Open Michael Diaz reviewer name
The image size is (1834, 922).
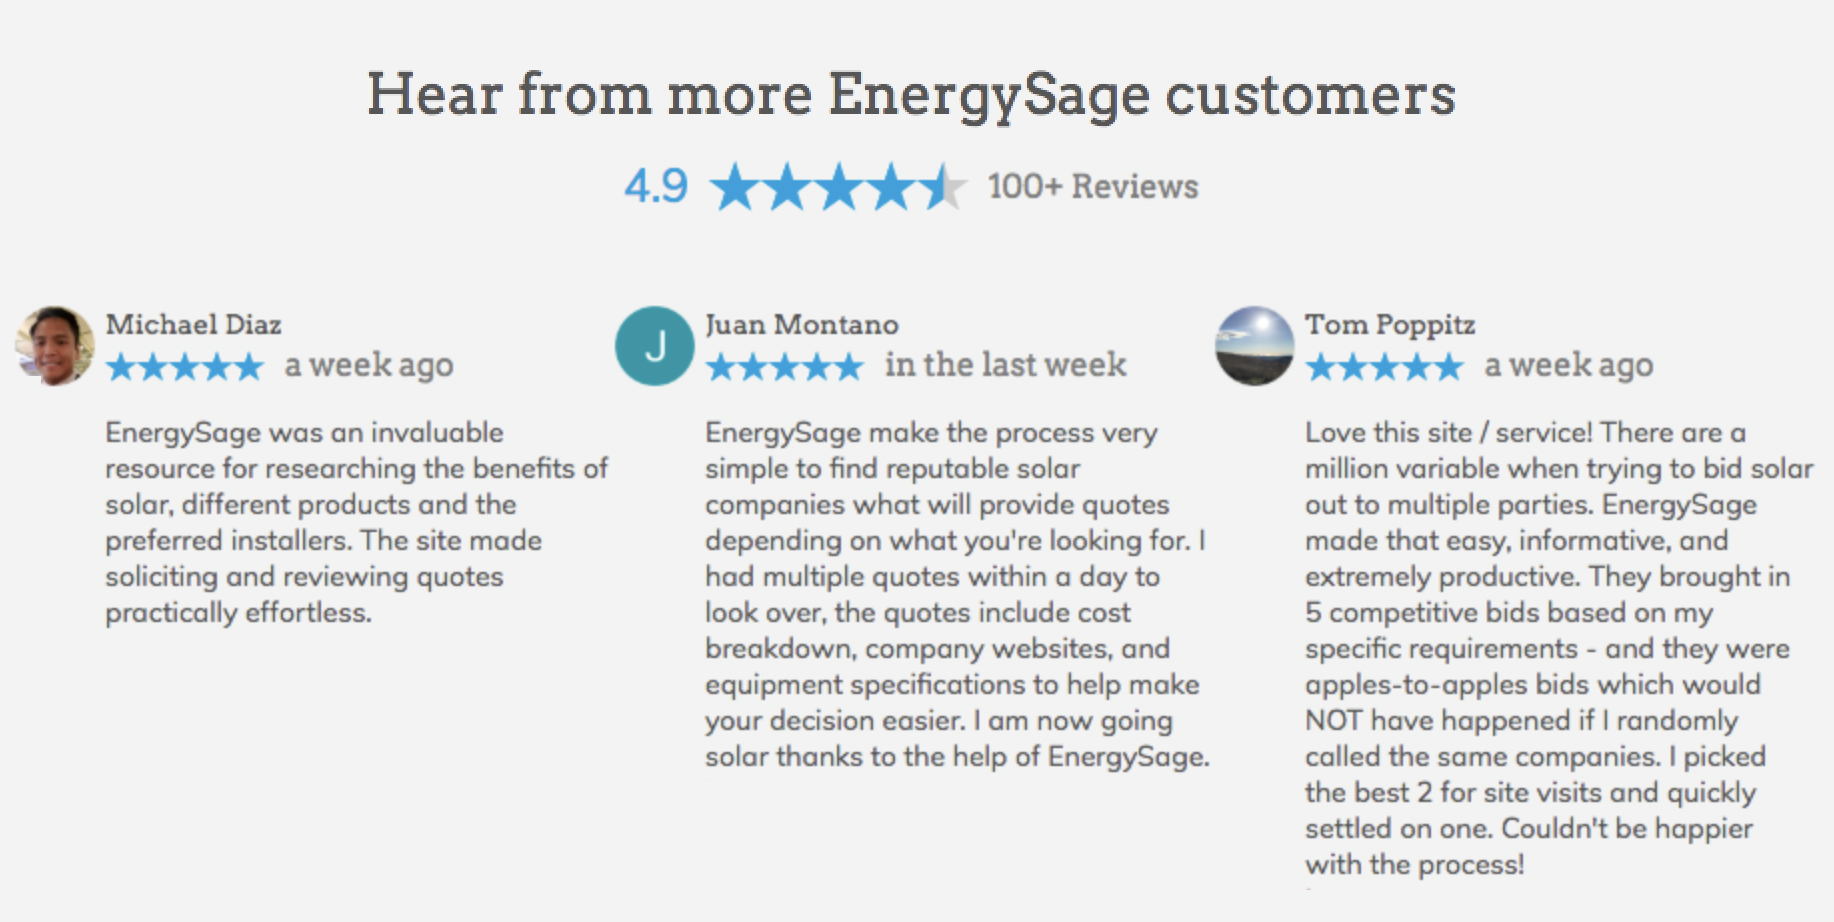tap(194, 325)
